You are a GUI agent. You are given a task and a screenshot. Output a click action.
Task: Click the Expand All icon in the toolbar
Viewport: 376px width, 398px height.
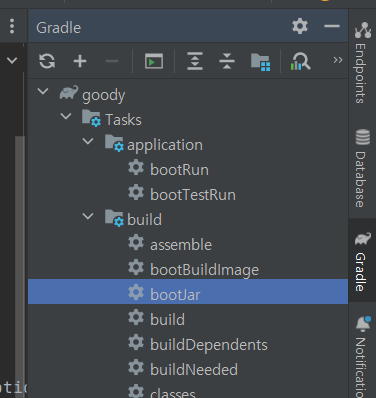(x=195, y=61)
